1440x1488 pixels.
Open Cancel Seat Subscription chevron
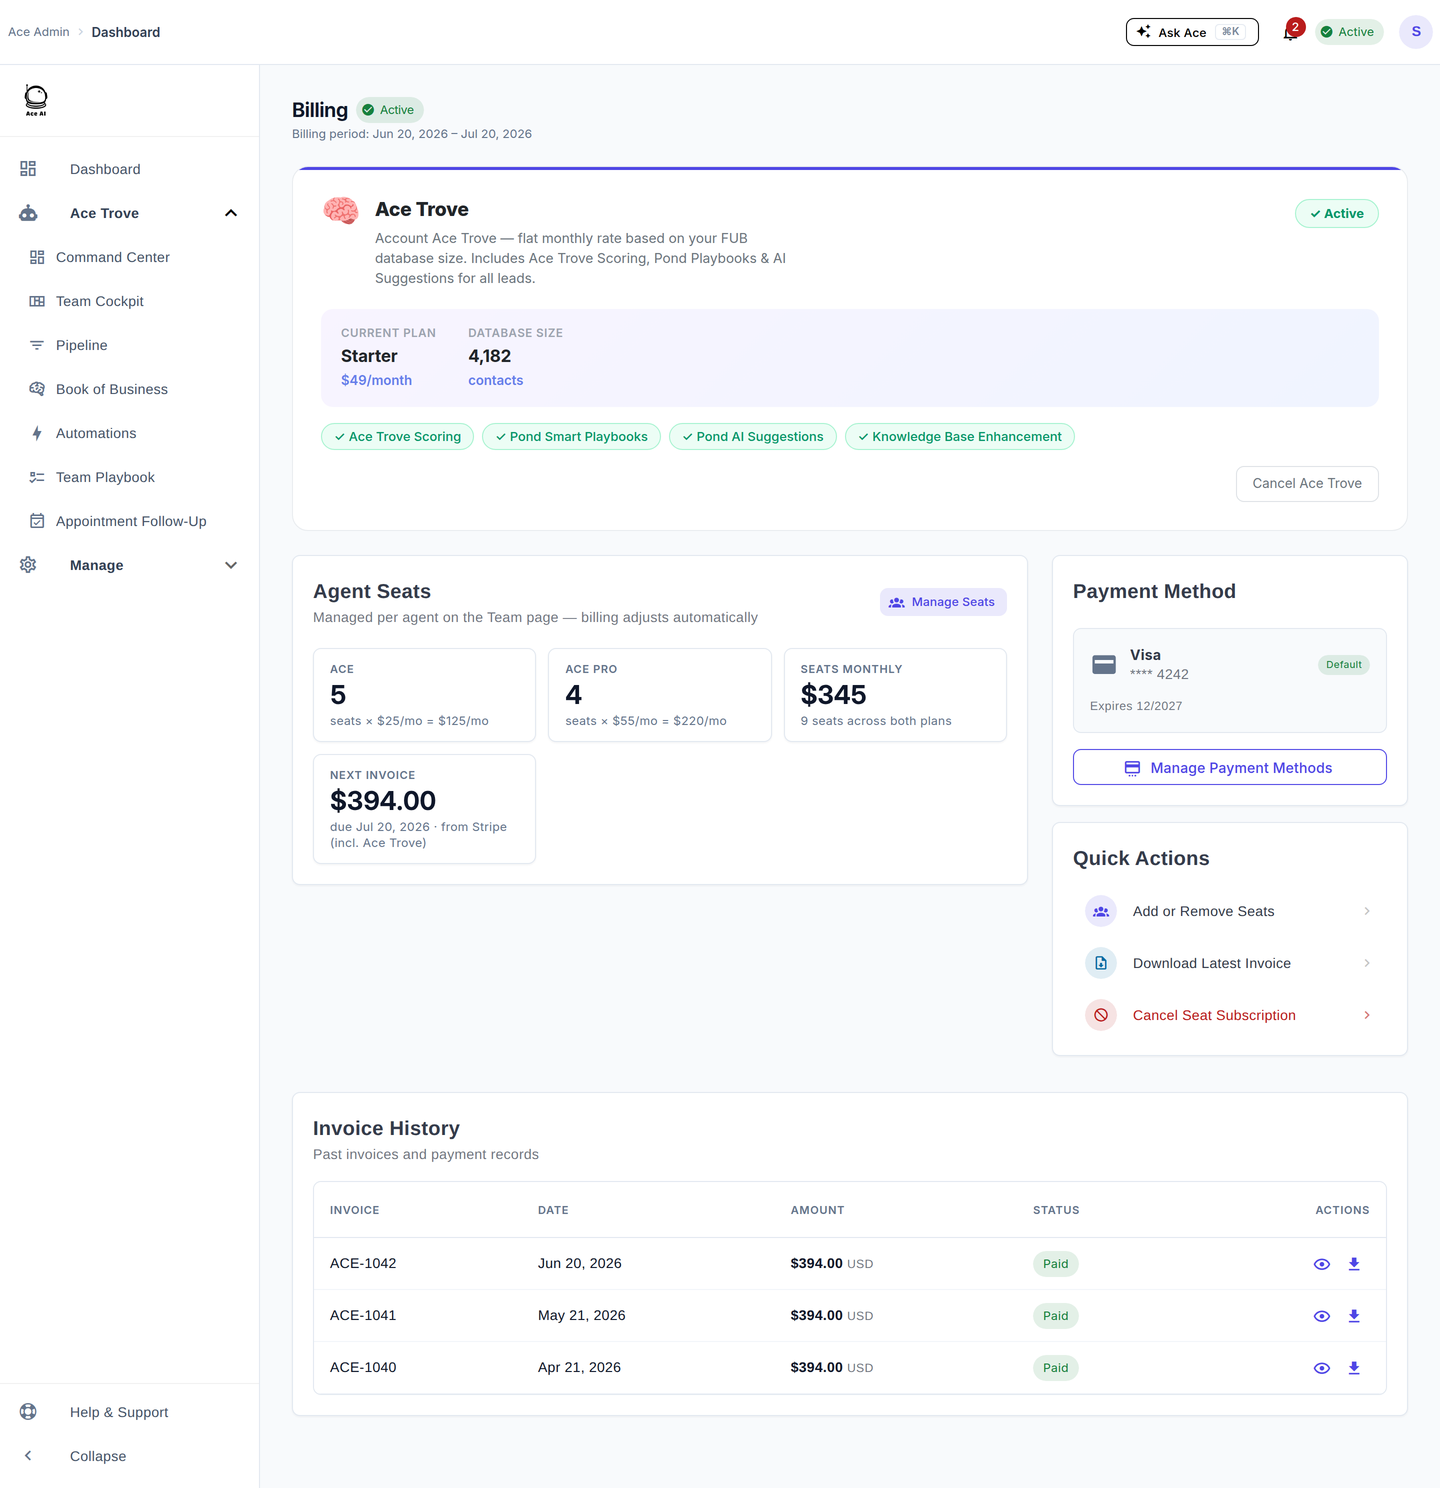click(1367, 1015)
